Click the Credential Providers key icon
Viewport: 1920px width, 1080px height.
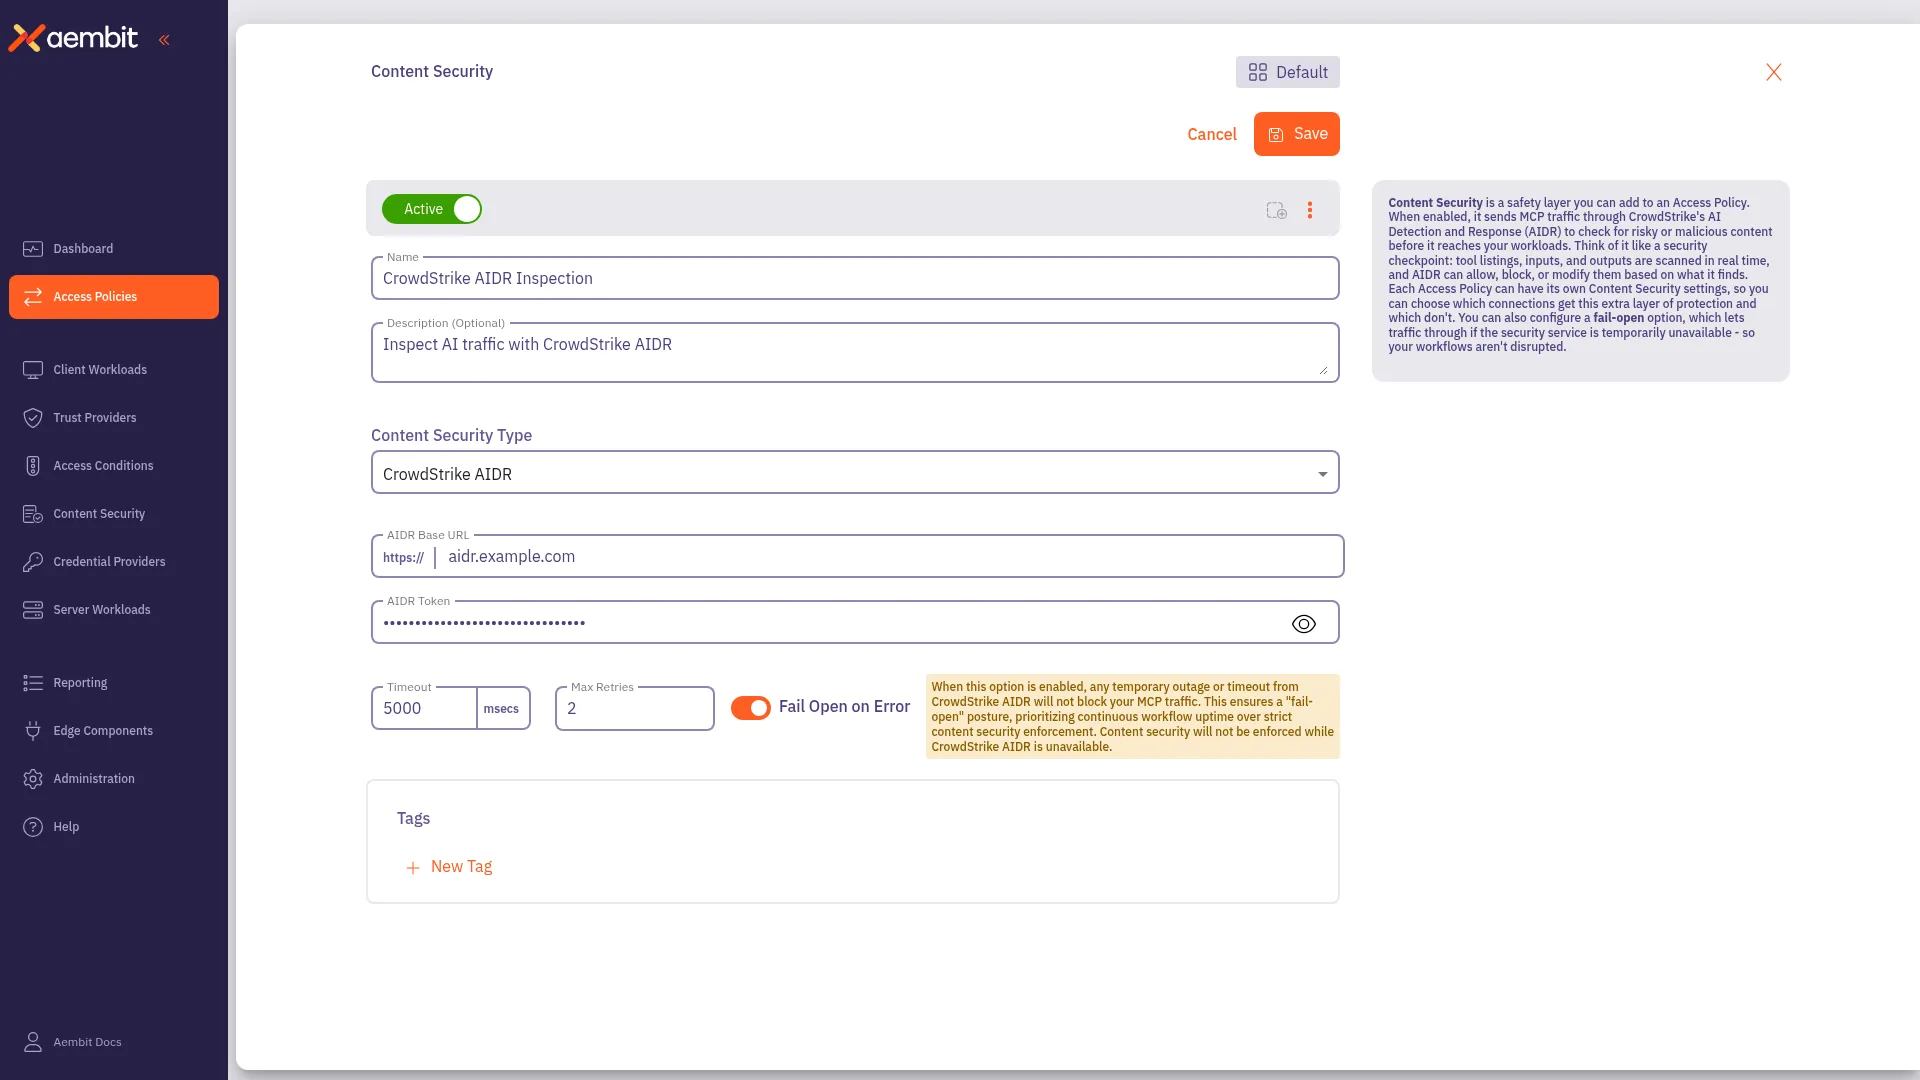tap(33, 562)
